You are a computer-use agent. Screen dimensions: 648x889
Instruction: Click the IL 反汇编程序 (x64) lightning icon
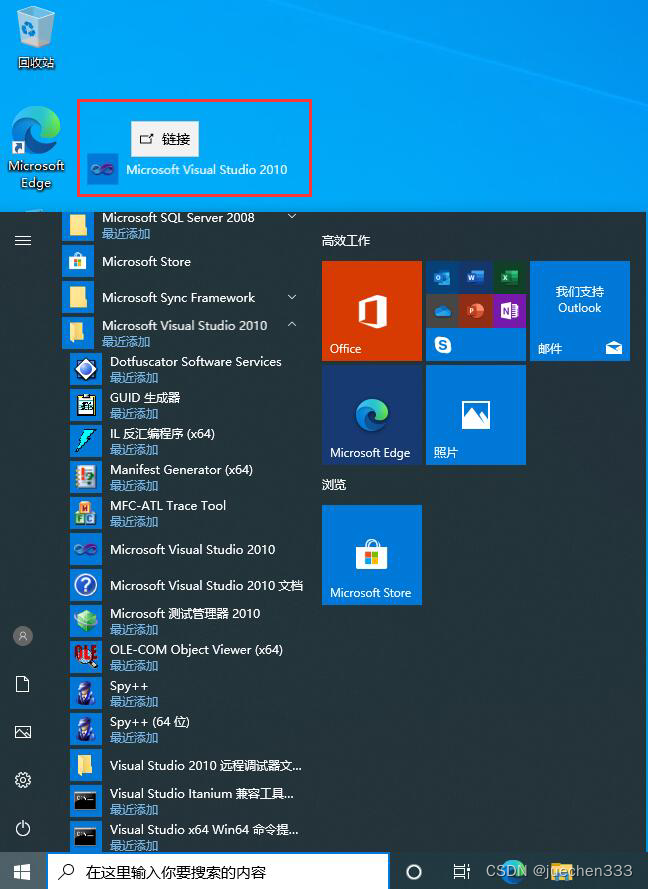(x=86, y=441)
